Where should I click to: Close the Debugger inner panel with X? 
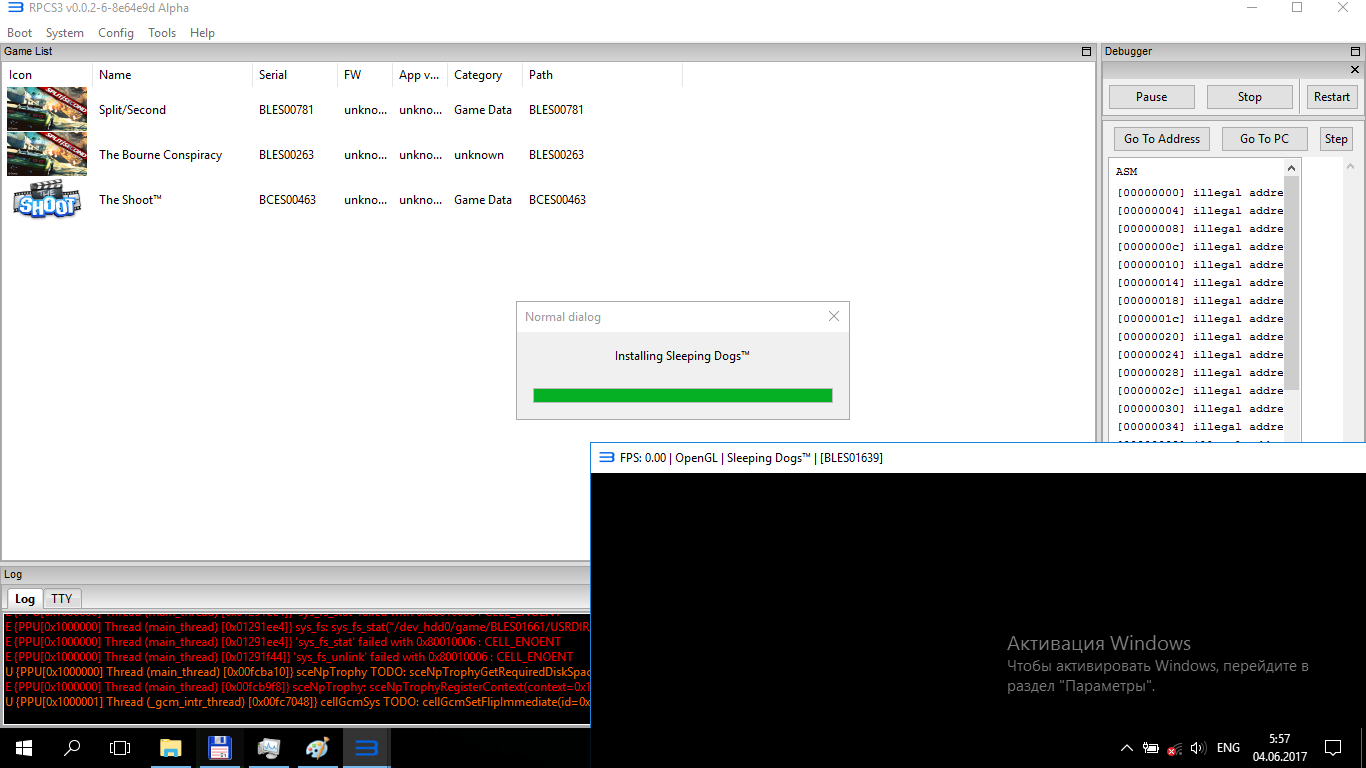point(1356,70)
